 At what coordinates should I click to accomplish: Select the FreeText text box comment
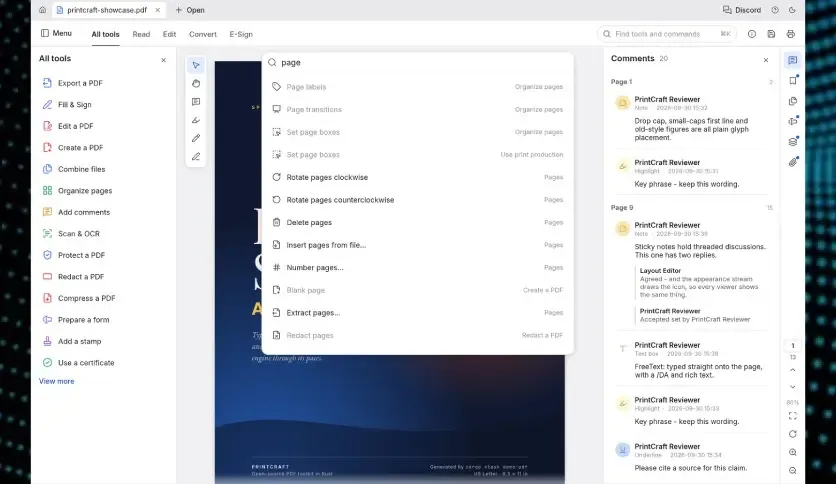(692, 360)
